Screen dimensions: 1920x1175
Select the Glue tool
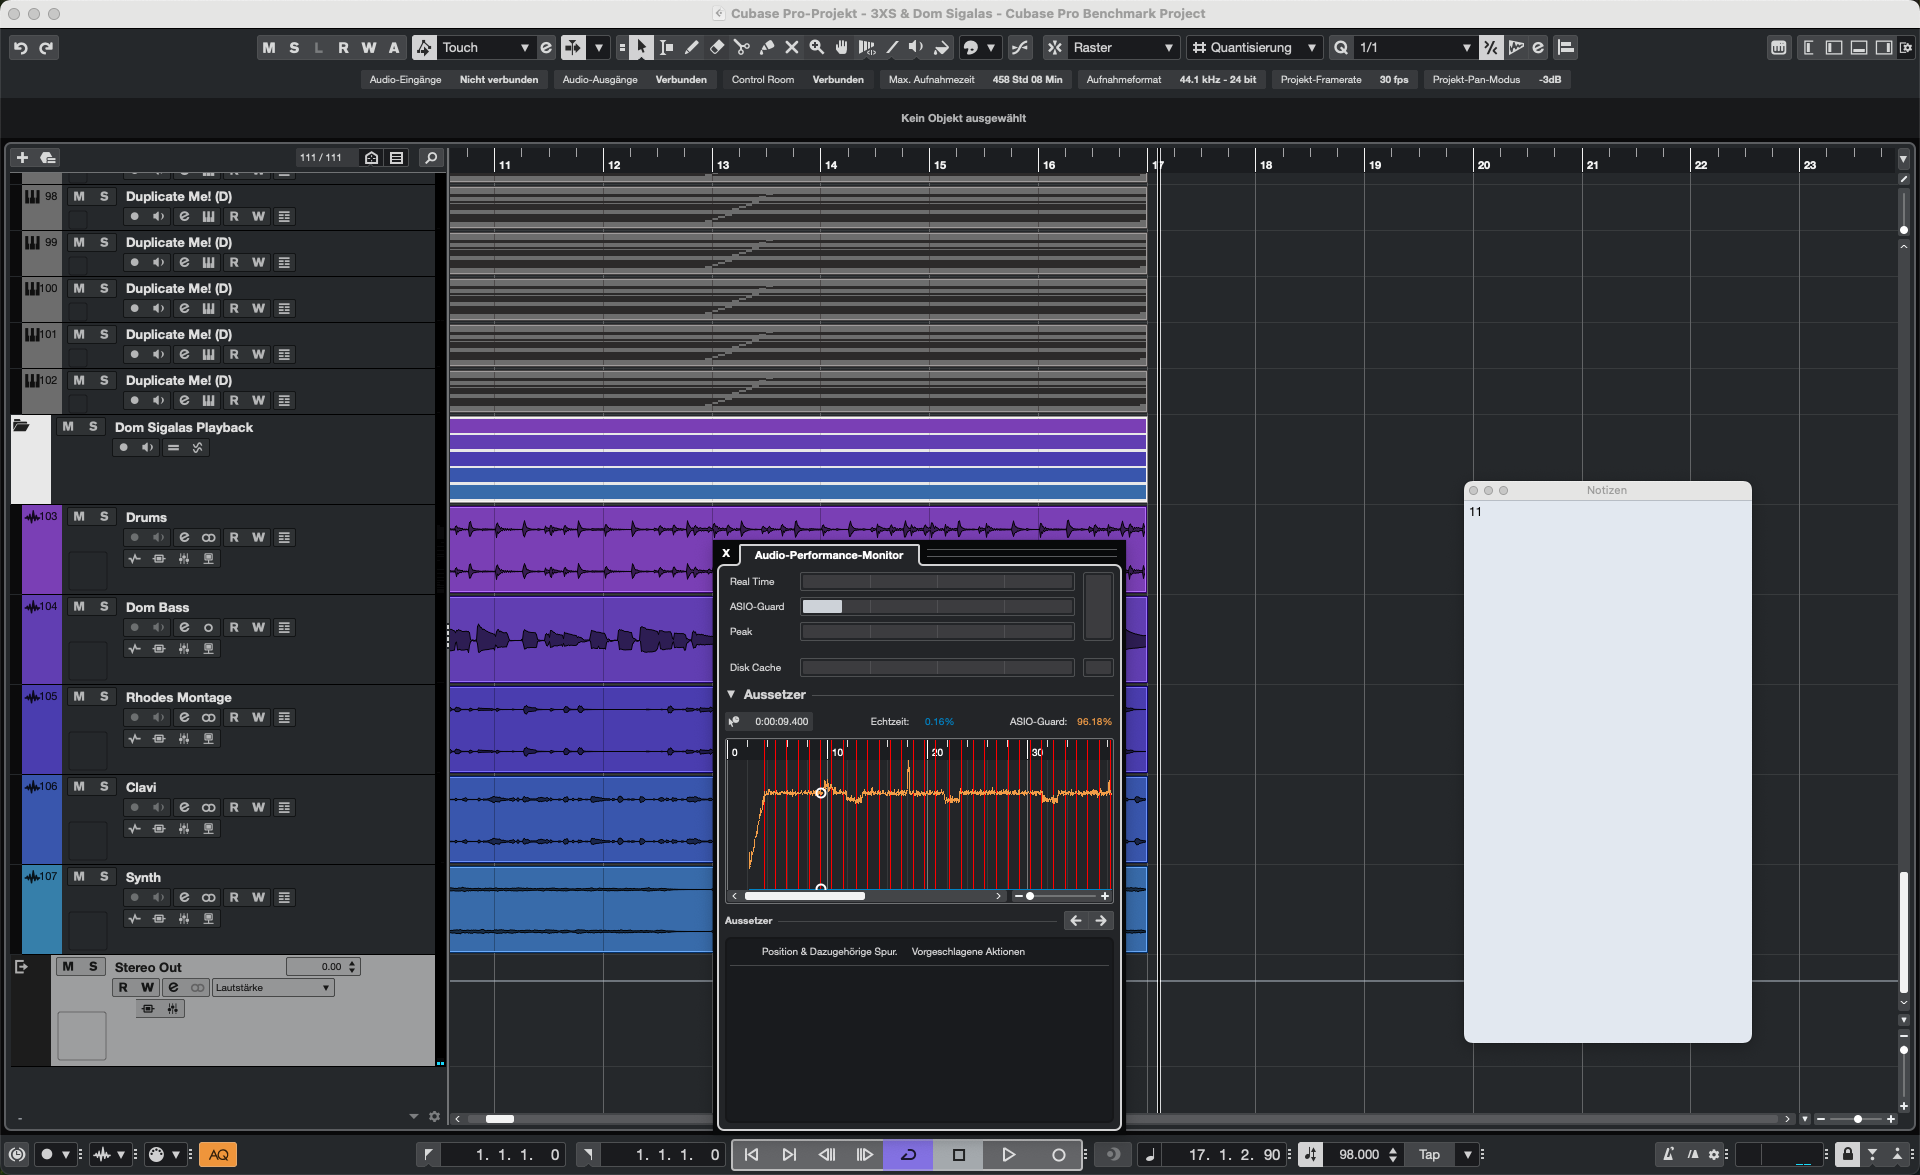tap(766, 47)
